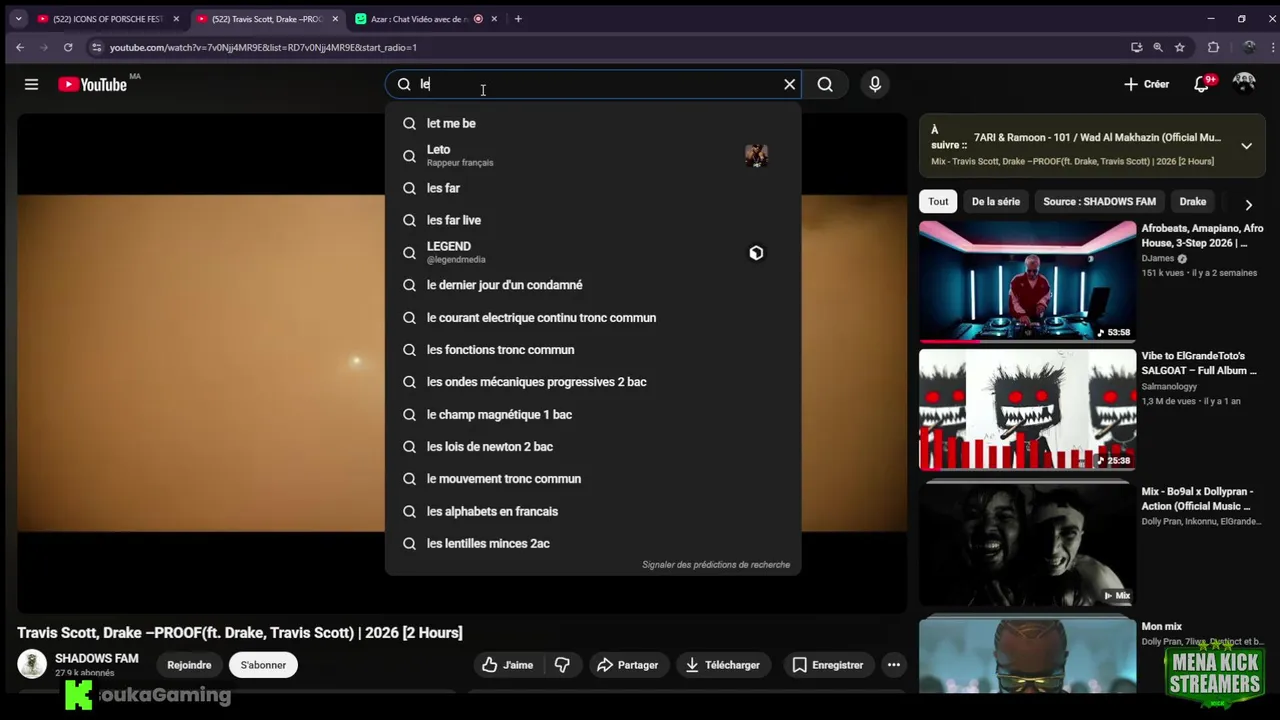This screenshot has width=1280, height=720.
Task: Reload the page with the refresh icon
Action: [x=68, y=47]
